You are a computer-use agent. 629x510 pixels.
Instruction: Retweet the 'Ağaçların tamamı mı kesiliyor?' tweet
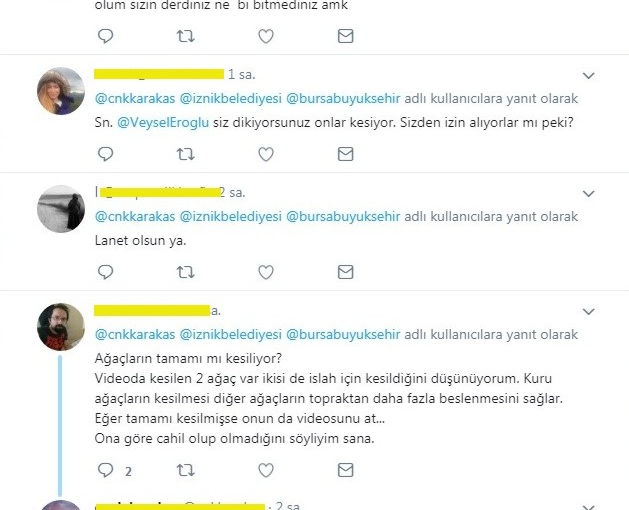(186, 470)
